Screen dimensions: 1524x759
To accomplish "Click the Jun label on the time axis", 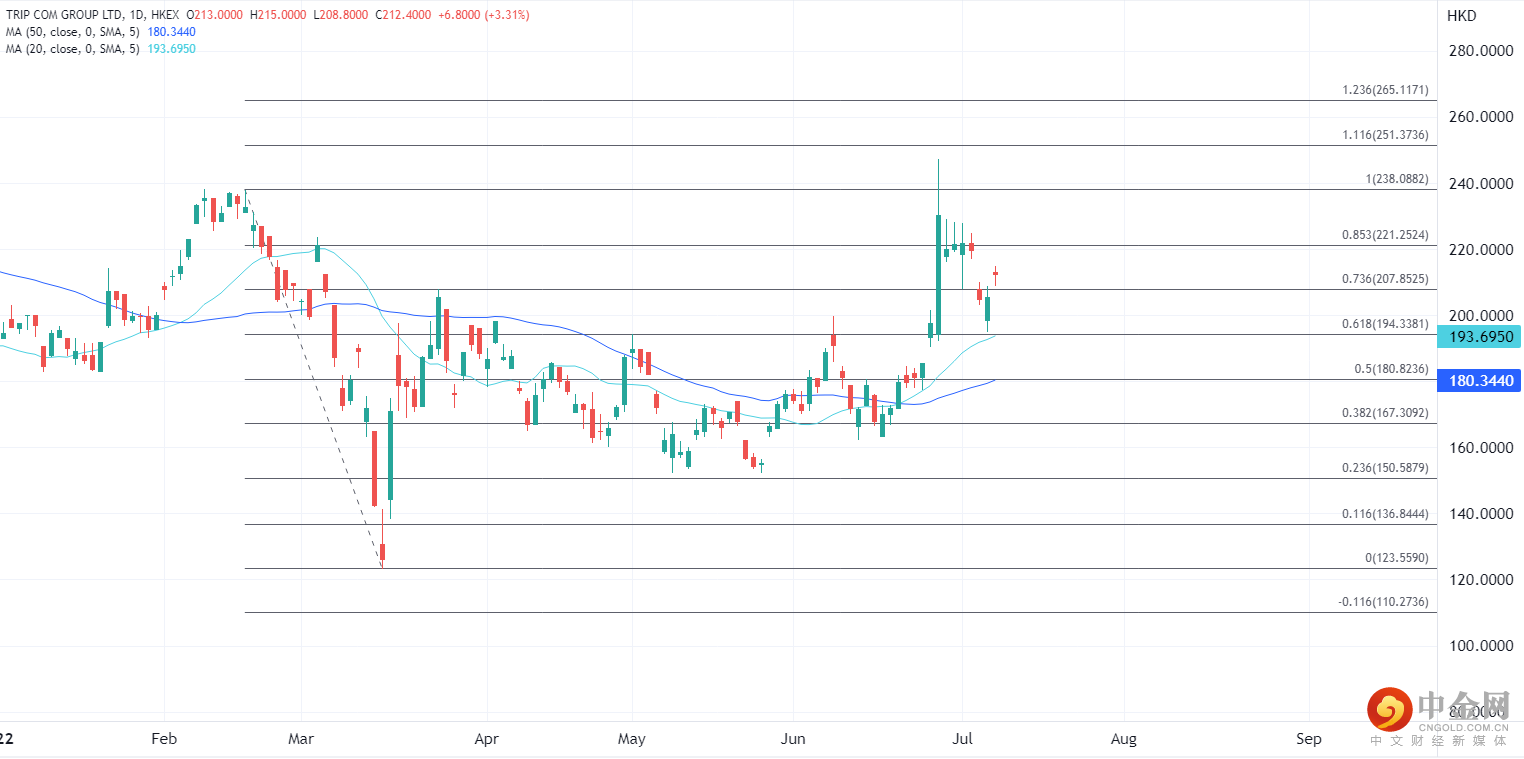I will click(x=793, y=739).
